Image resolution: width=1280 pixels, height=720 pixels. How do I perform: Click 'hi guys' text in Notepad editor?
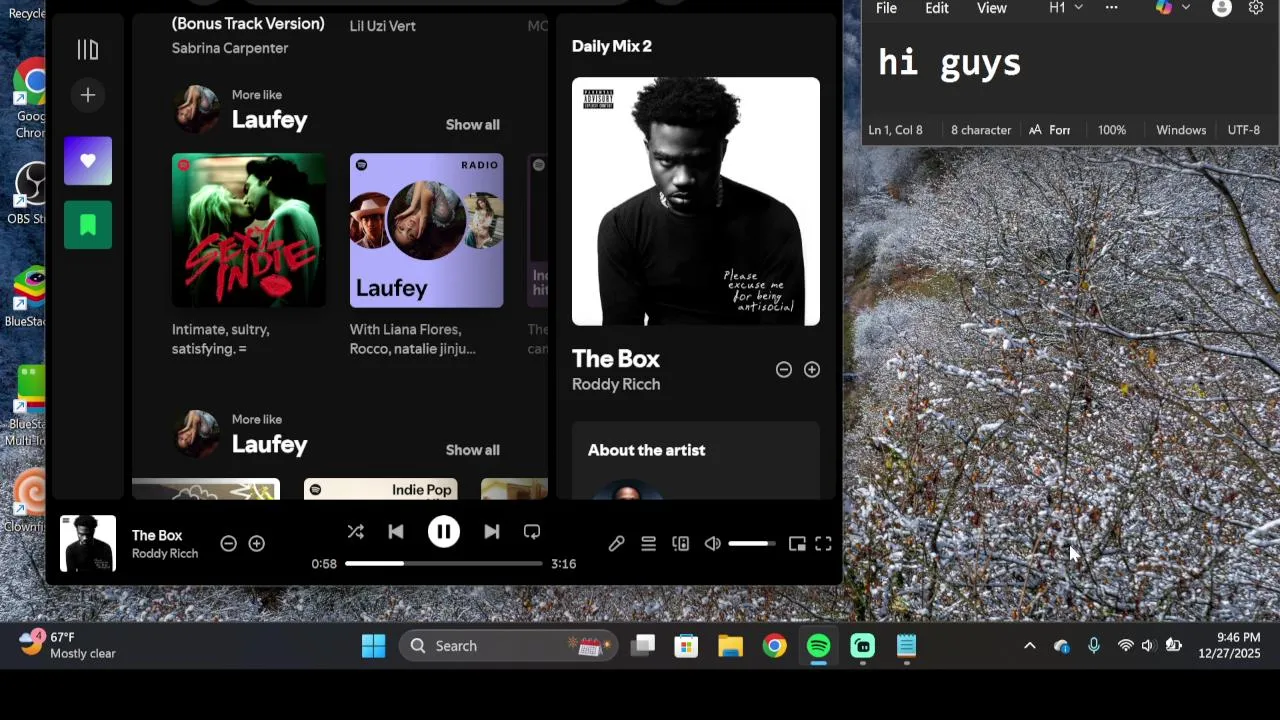pos(950,63)
